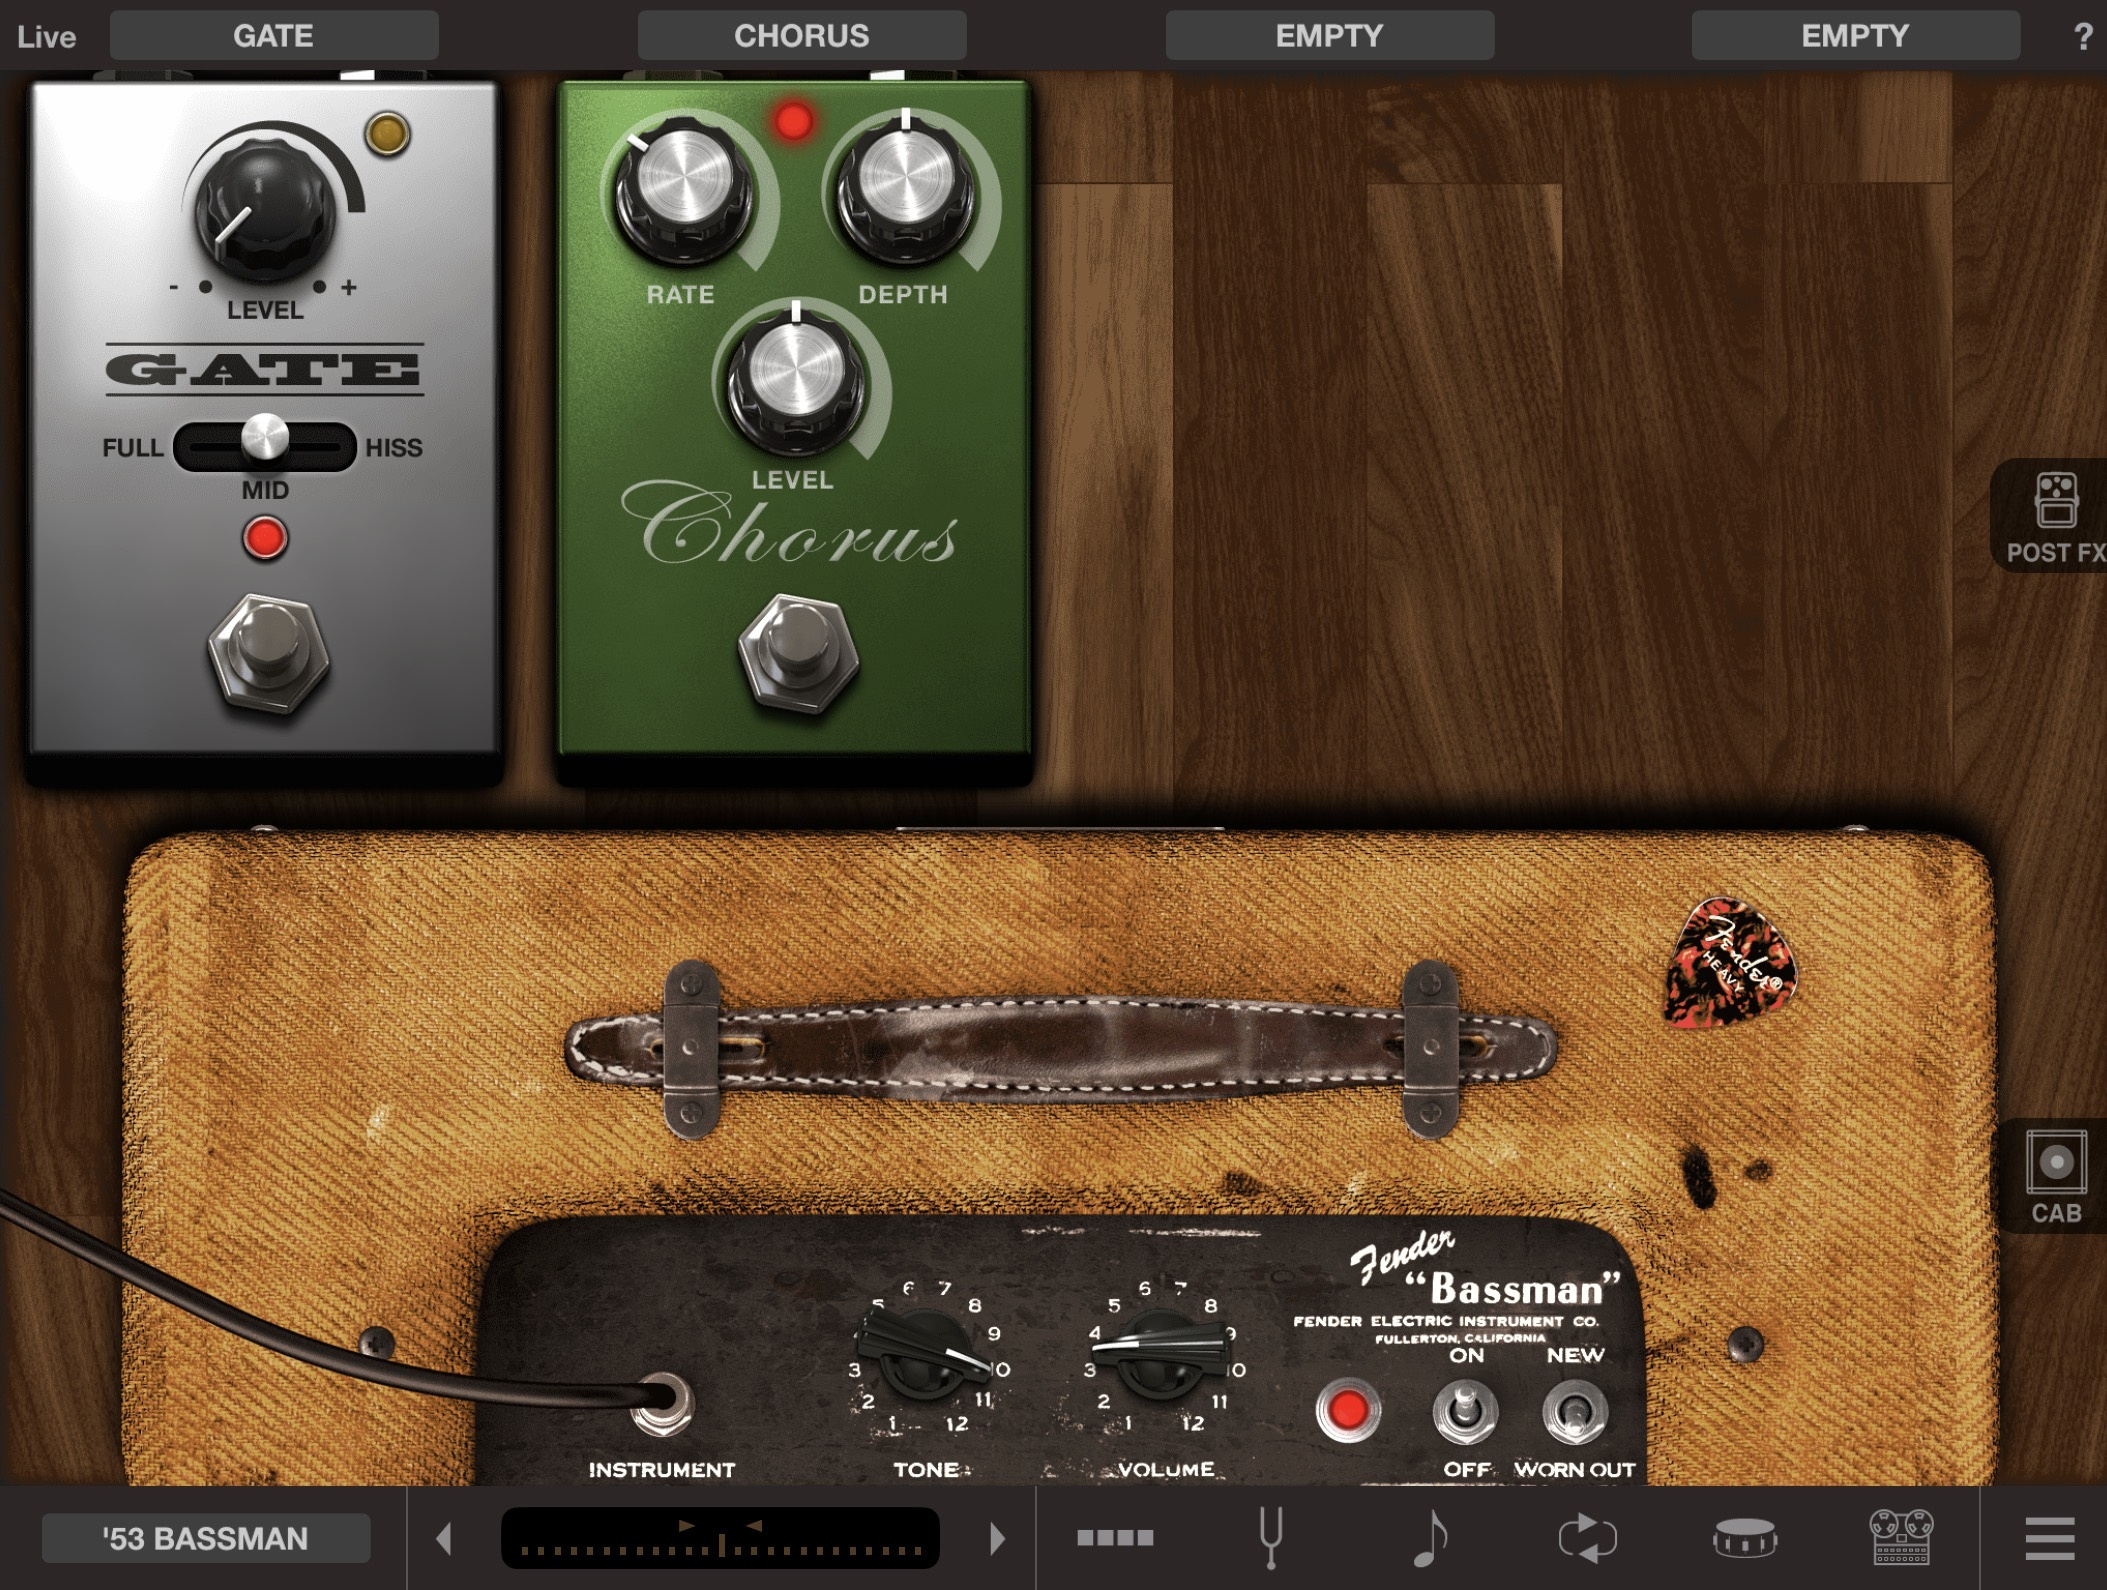Open the tape recorder icon
This screenshot has width=2107, height=1590.
click(x=1901, y=1537)
